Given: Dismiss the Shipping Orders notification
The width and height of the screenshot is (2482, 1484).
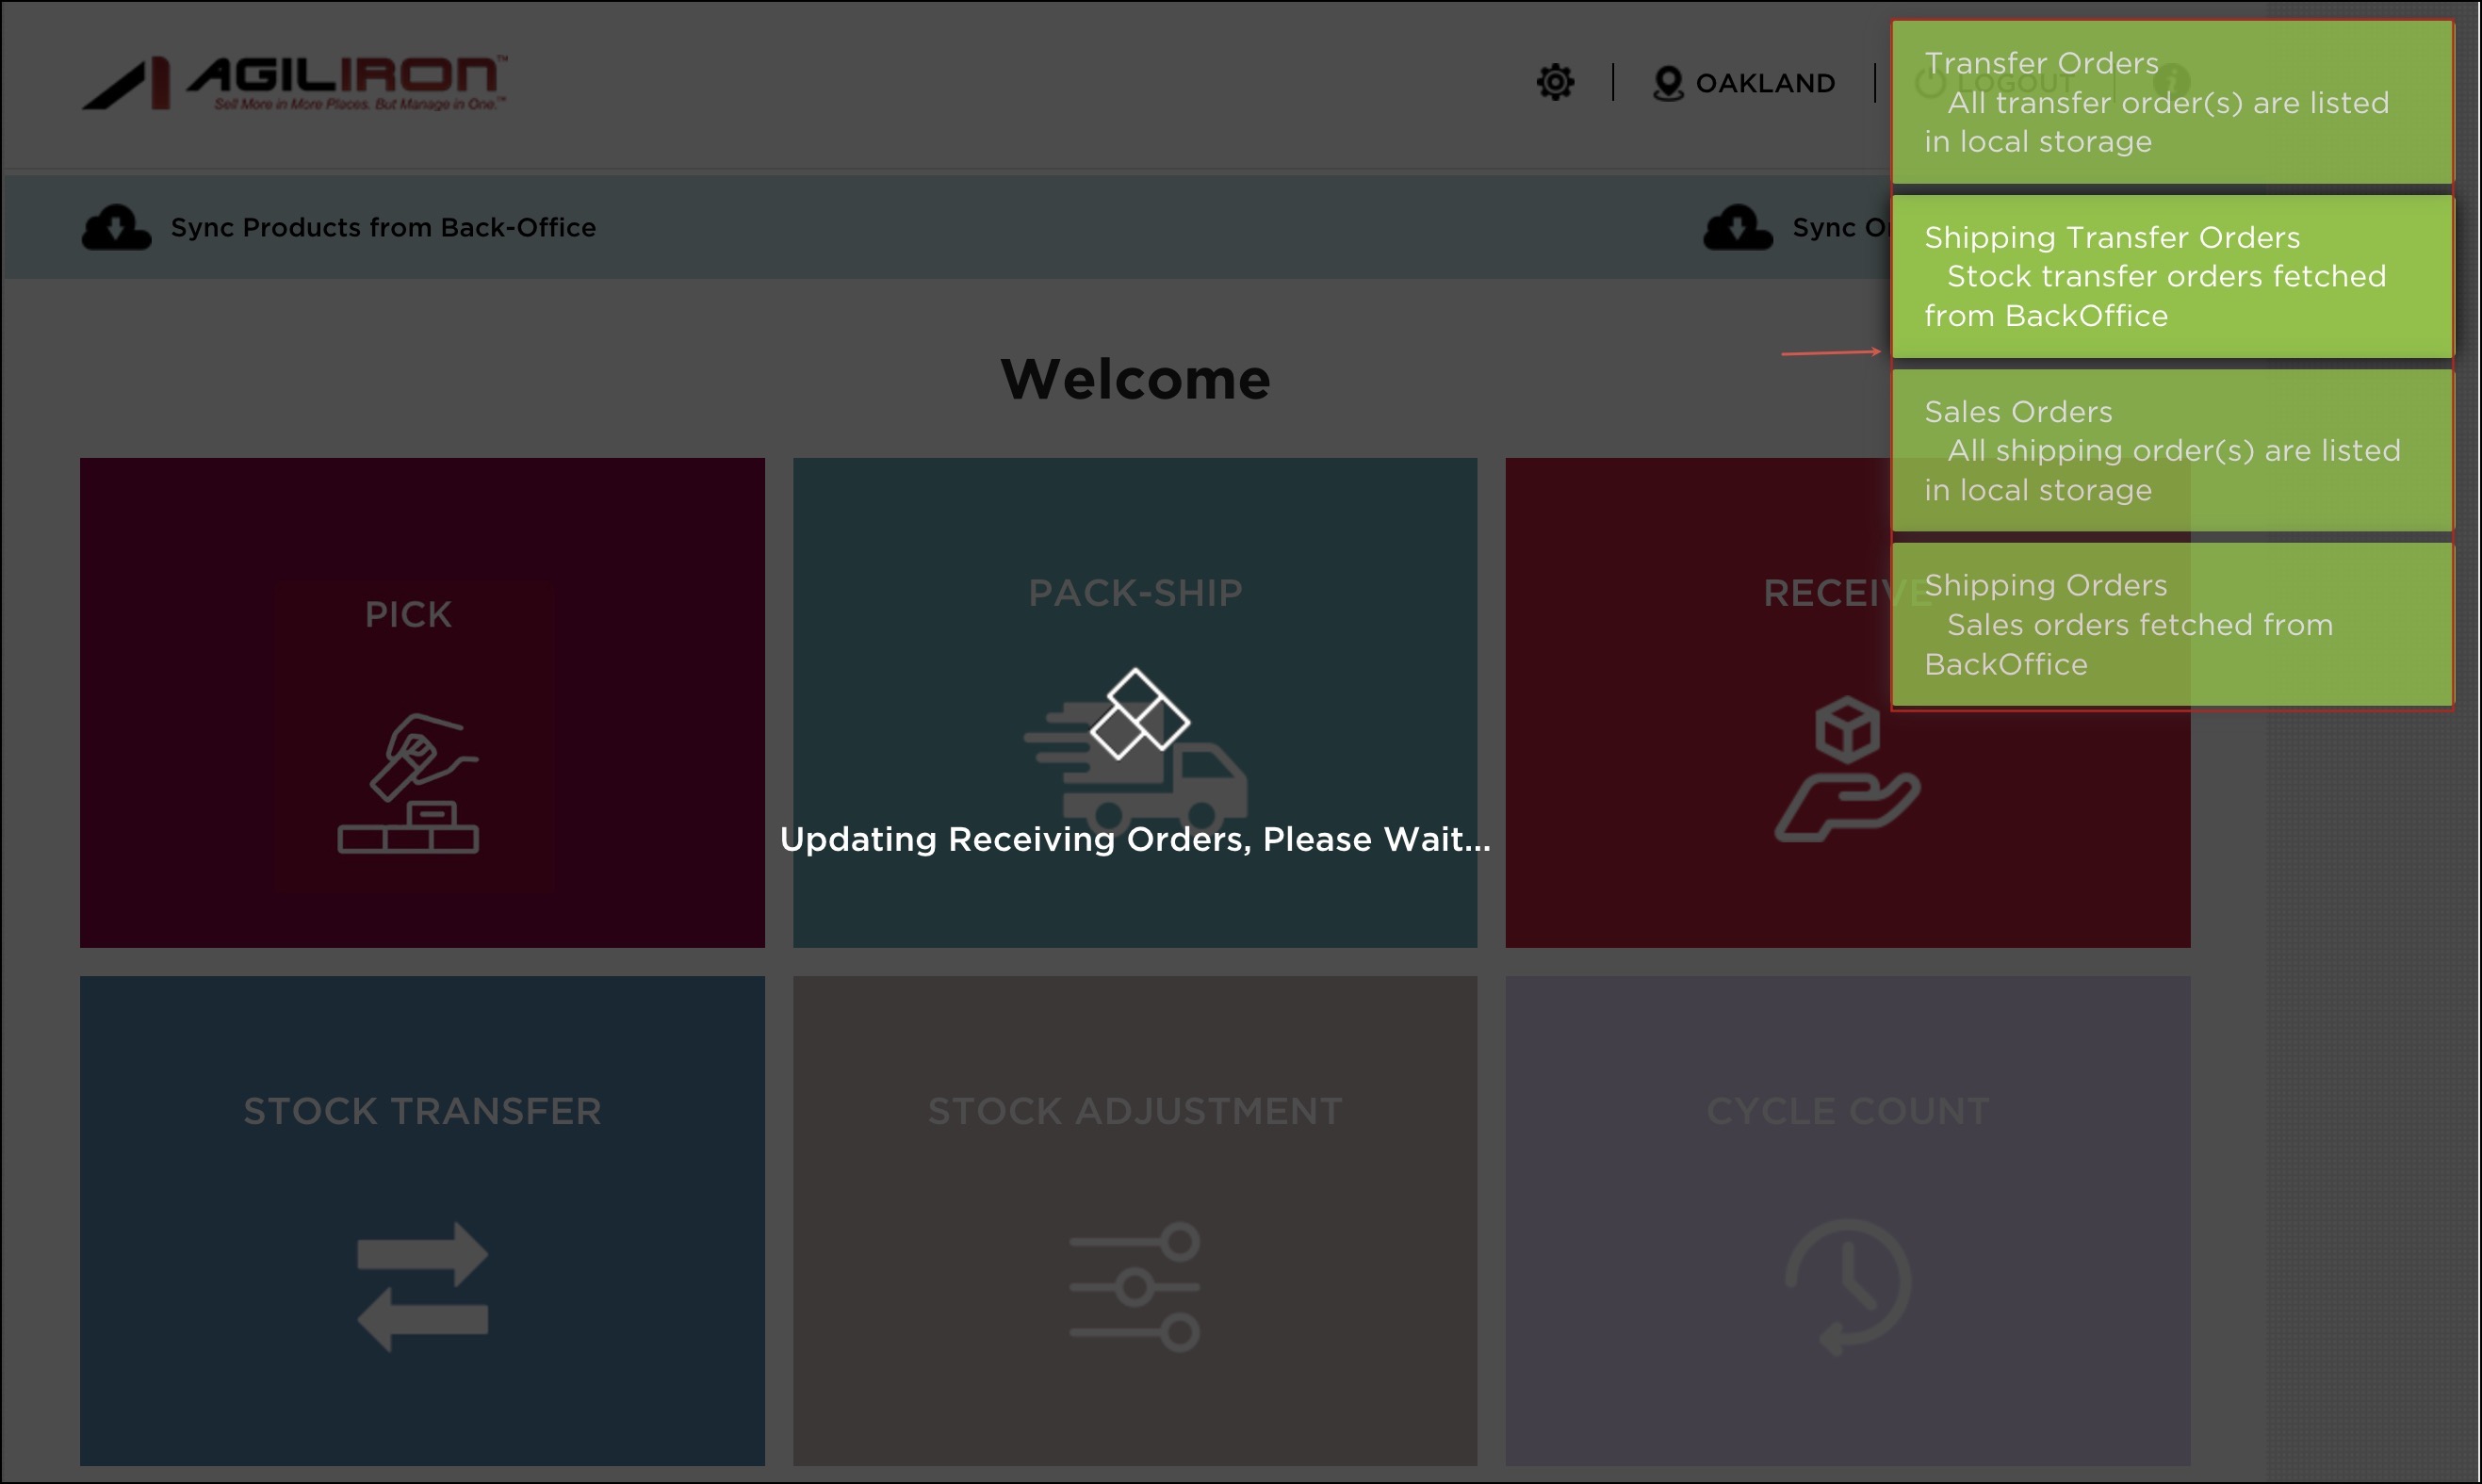Looking at the screenshot, I should tap(2172, 624).
